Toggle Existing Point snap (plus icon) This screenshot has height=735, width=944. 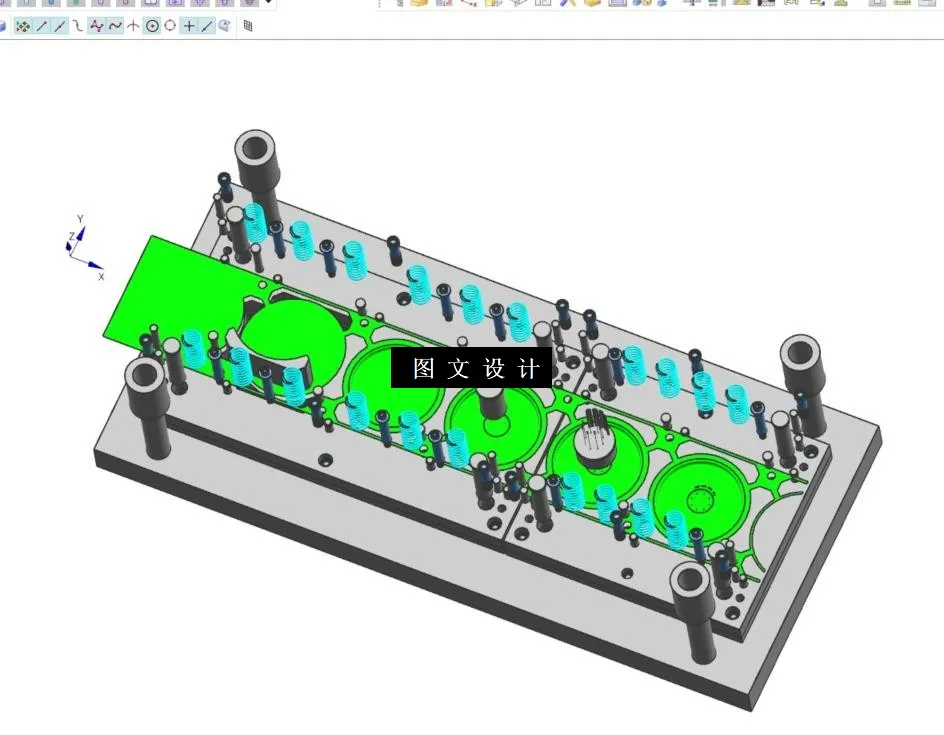[x=189, y=26]
